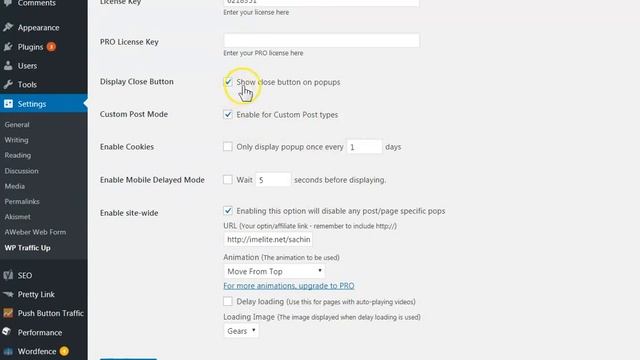Focus the mobile delay seconds field
The width and height of the screenshot is (640, 360).
[x=273, y=180]
